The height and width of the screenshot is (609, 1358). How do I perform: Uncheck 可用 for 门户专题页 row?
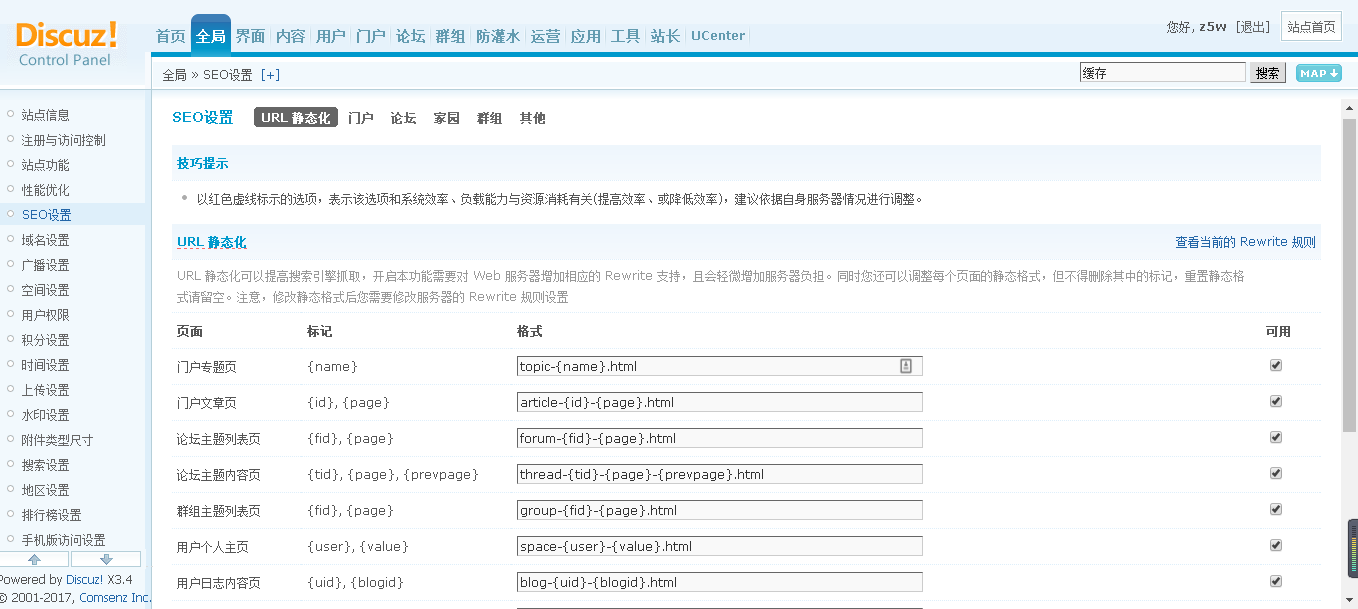(1275, 366)
